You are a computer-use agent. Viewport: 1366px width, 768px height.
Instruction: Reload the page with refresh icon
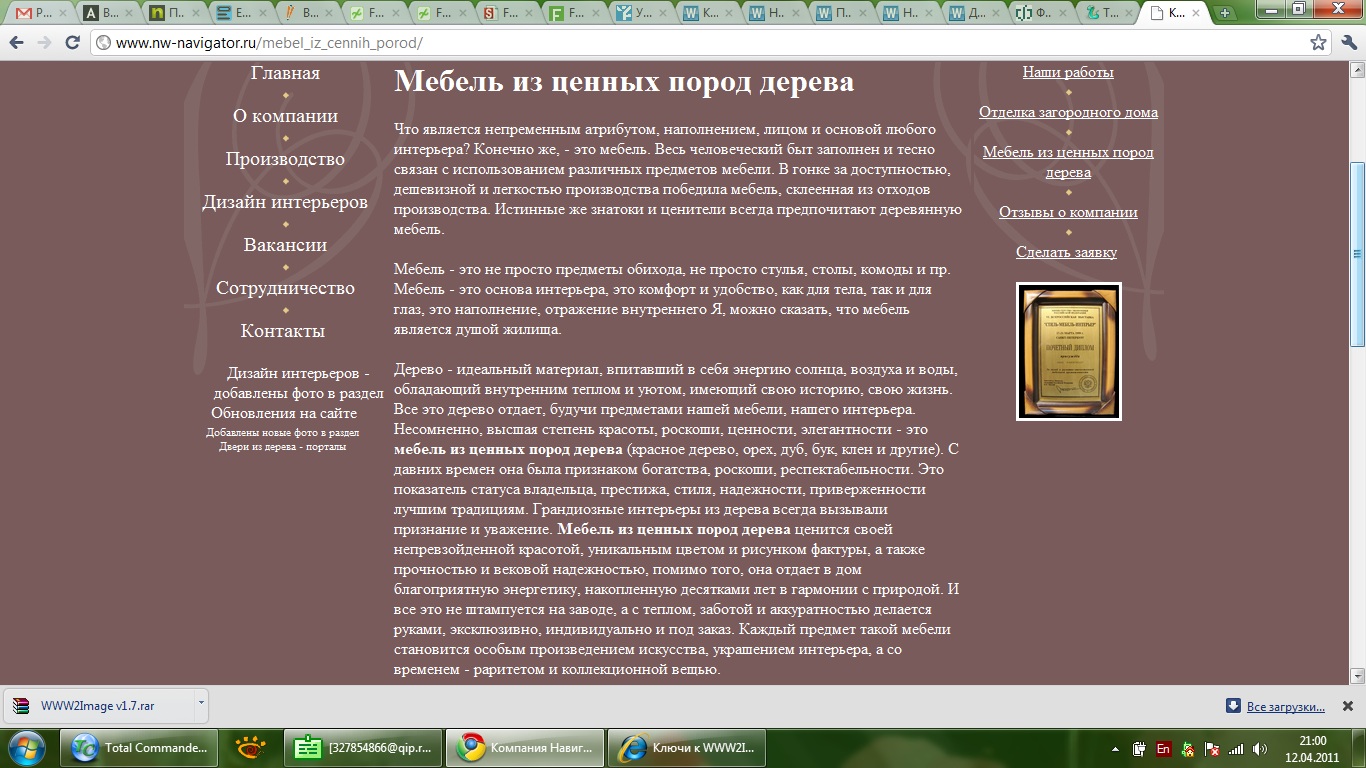point(72,43)
